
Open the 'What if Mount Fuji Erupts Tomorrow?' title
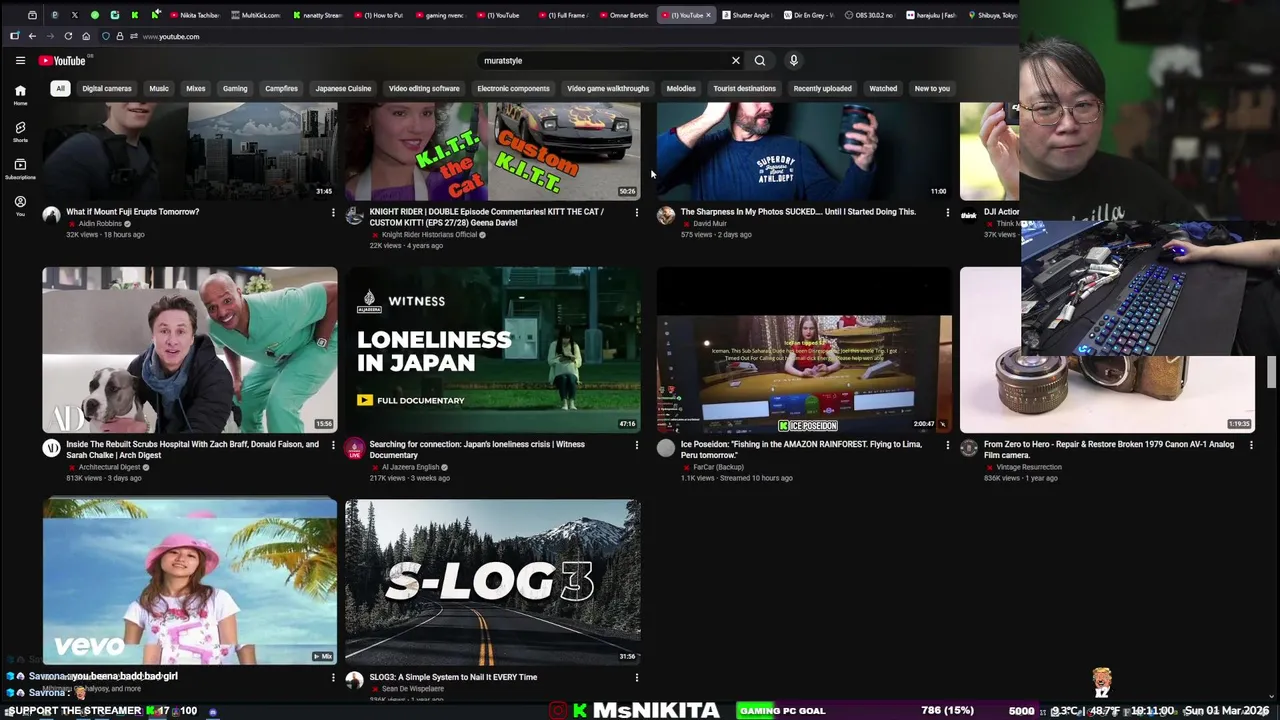(x=132, y=212)
